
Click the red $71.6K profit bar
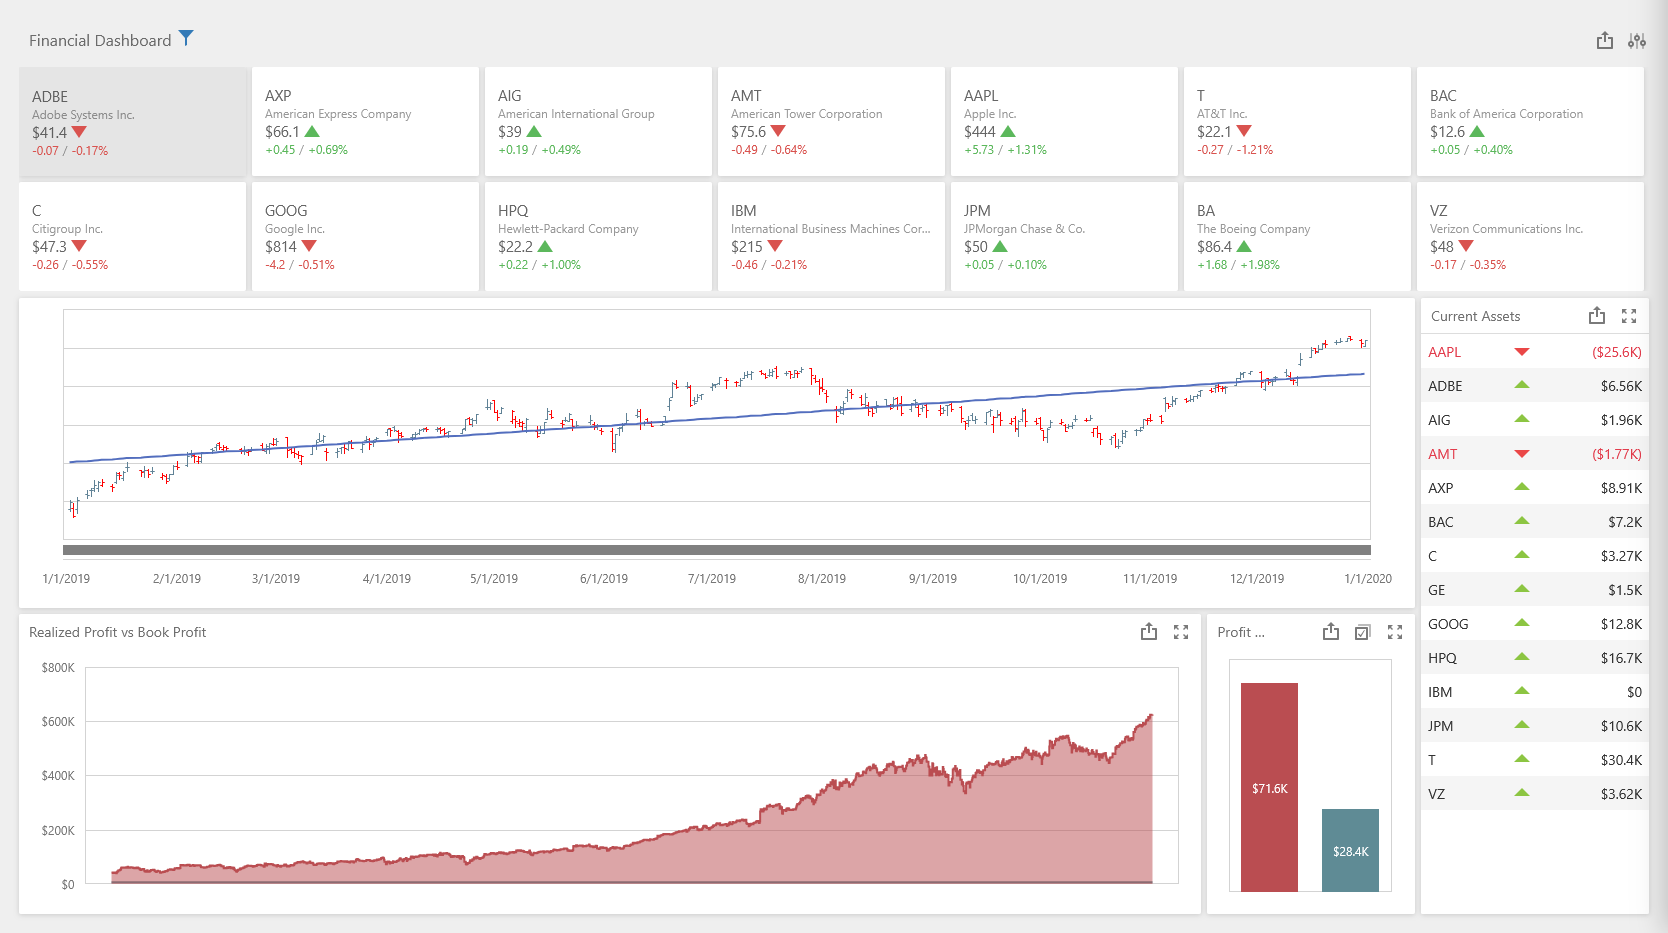tap(1269, 787)
